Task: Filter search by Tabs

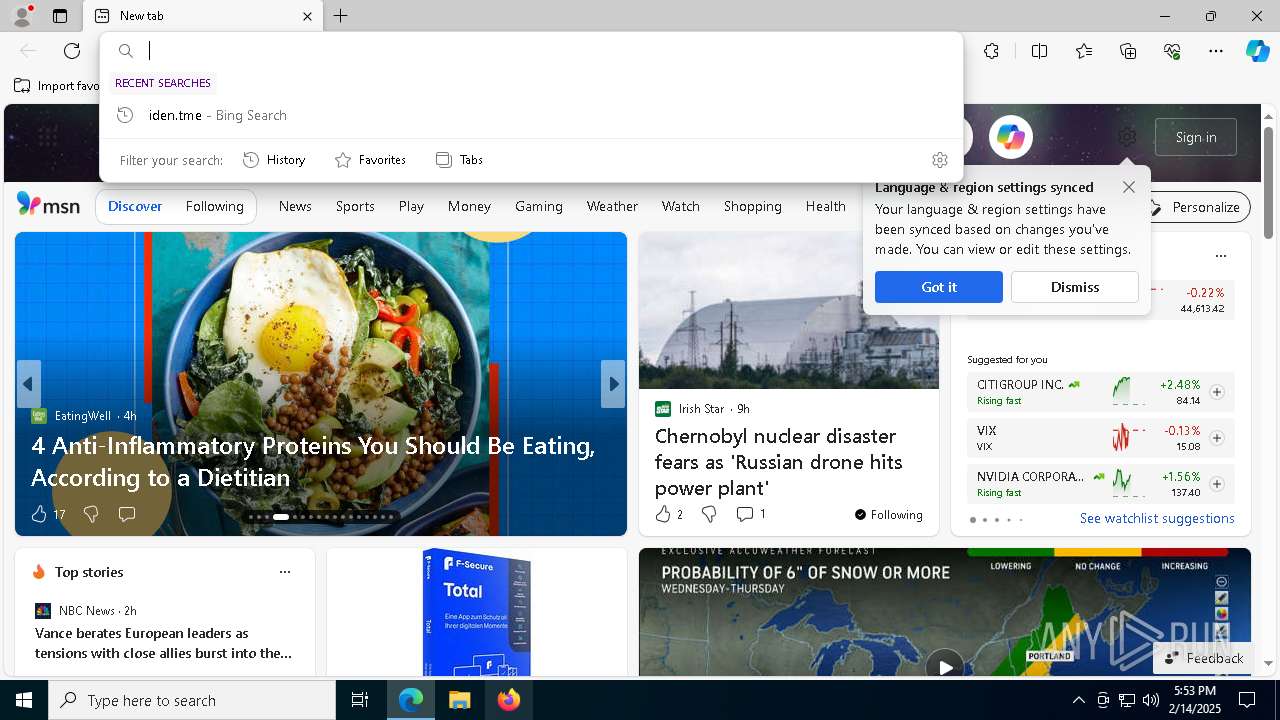Action: click(x=459, y=160)
